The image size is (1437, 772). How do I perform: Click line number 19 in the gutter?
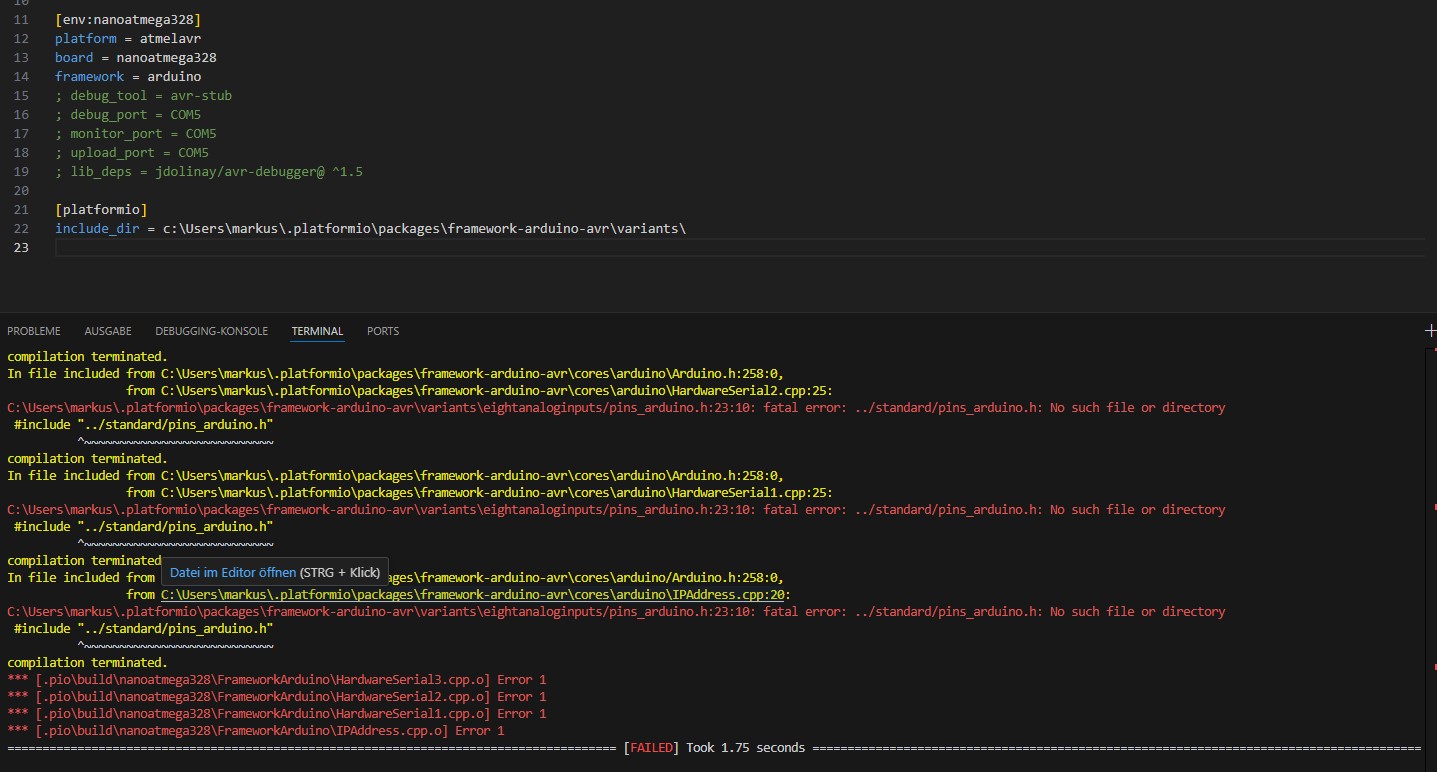tap(21, 172)
